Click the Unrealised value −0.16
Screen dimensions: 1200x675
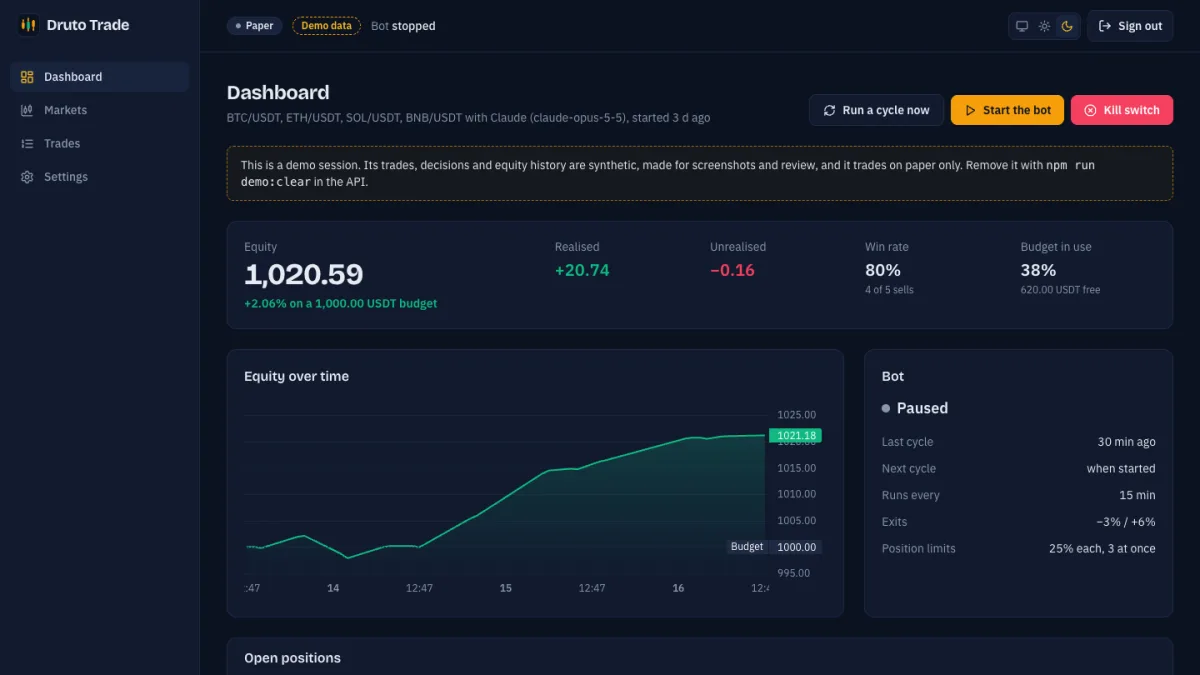tap(732, 270)
